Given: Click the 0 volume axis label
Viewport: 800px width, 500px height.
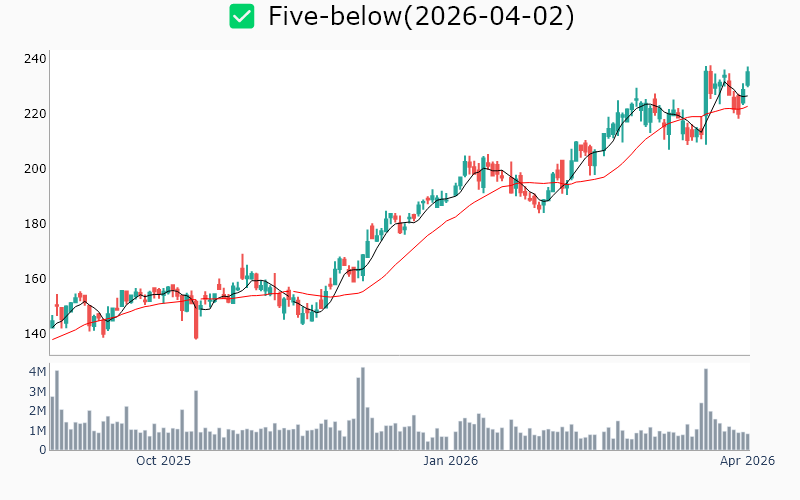Looking at the screenshot, I should point(42,450).
